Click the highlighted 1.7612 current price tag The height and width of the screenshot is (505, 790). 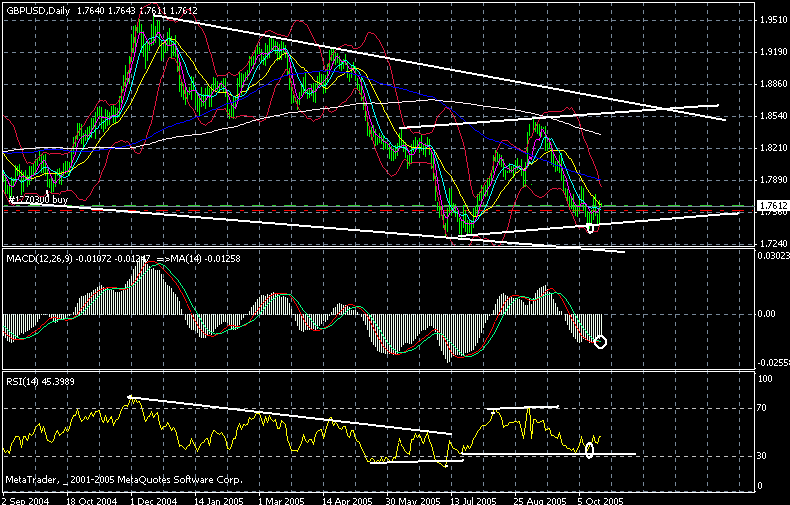[773, 206]
